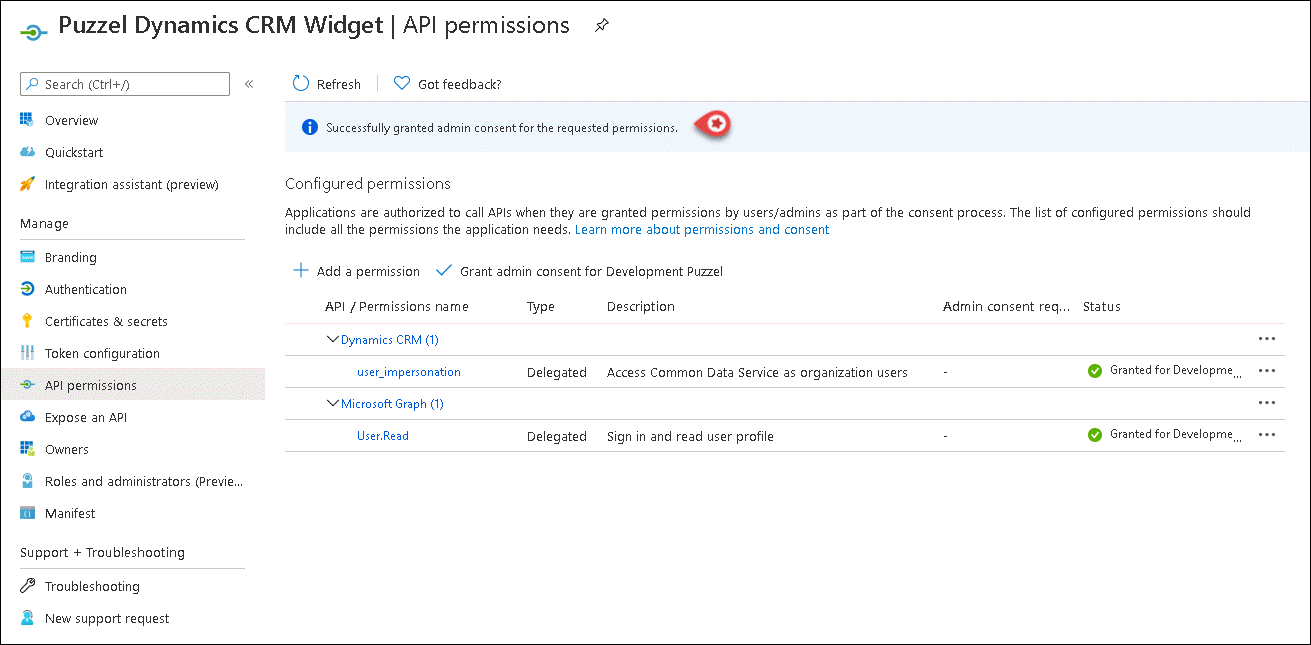Open the Learn more about permissions link
The height and width of the screenshot is (645, 1311).
(701, 229)
